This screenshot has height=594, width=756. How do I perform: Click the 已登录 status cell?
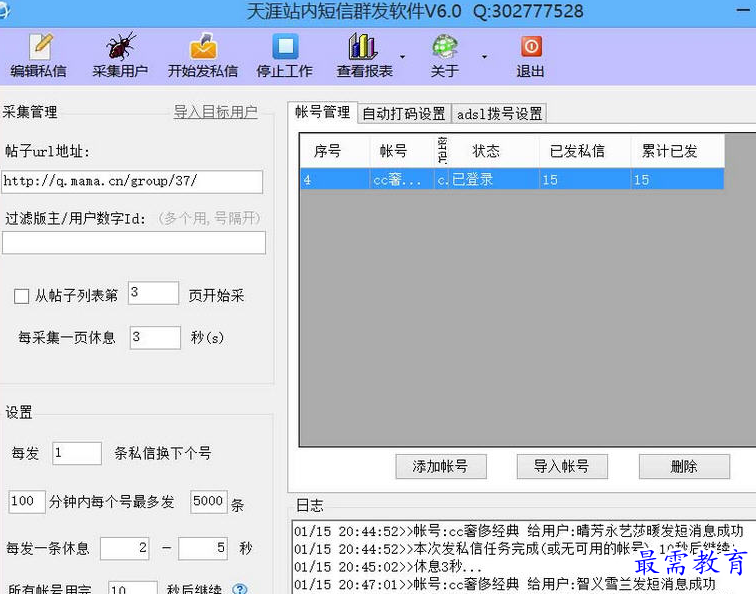click(x=494, y=179)
